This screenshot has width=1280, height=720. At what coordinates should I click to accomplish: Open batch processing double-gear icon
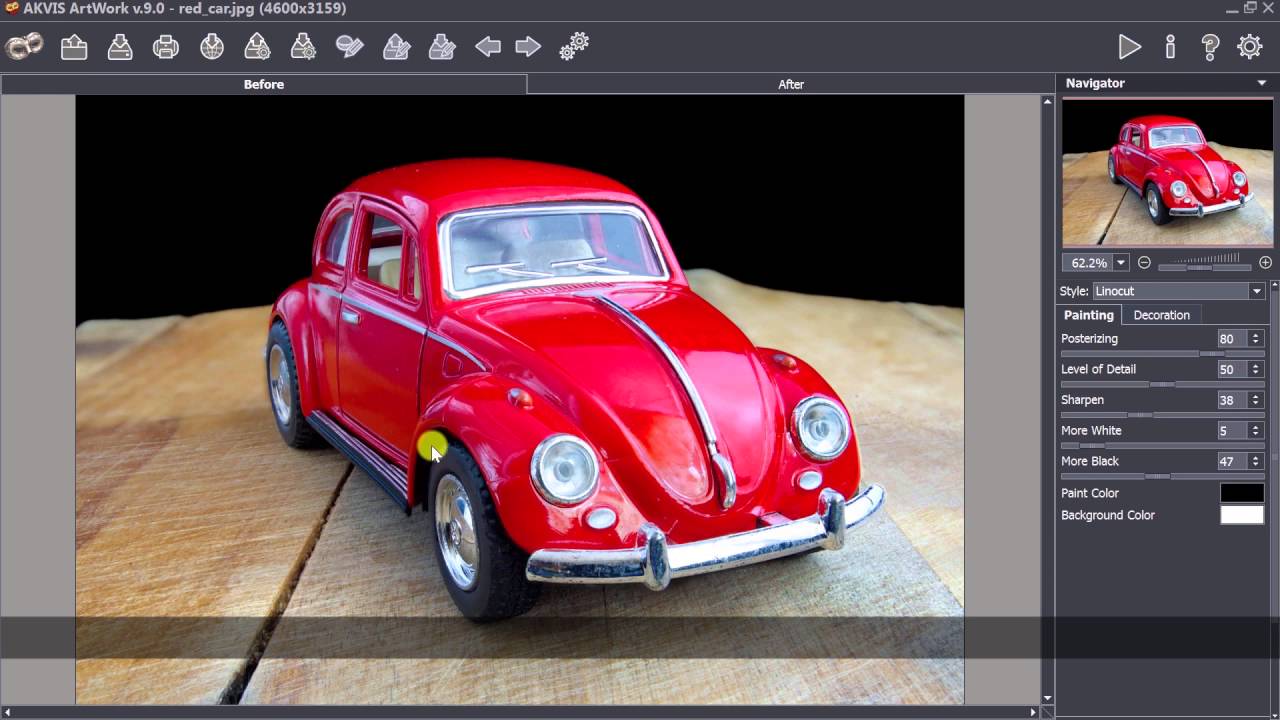[x=574, y=47]
